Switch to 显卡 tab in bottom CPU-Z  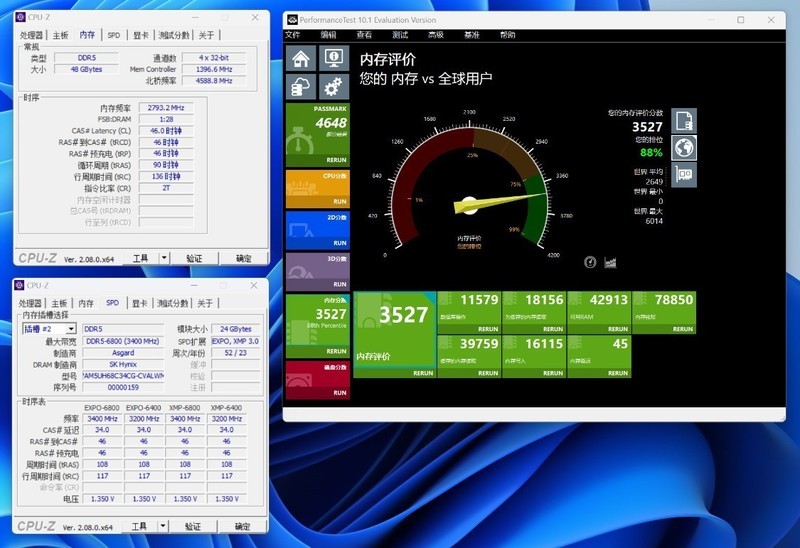point(140,303)
